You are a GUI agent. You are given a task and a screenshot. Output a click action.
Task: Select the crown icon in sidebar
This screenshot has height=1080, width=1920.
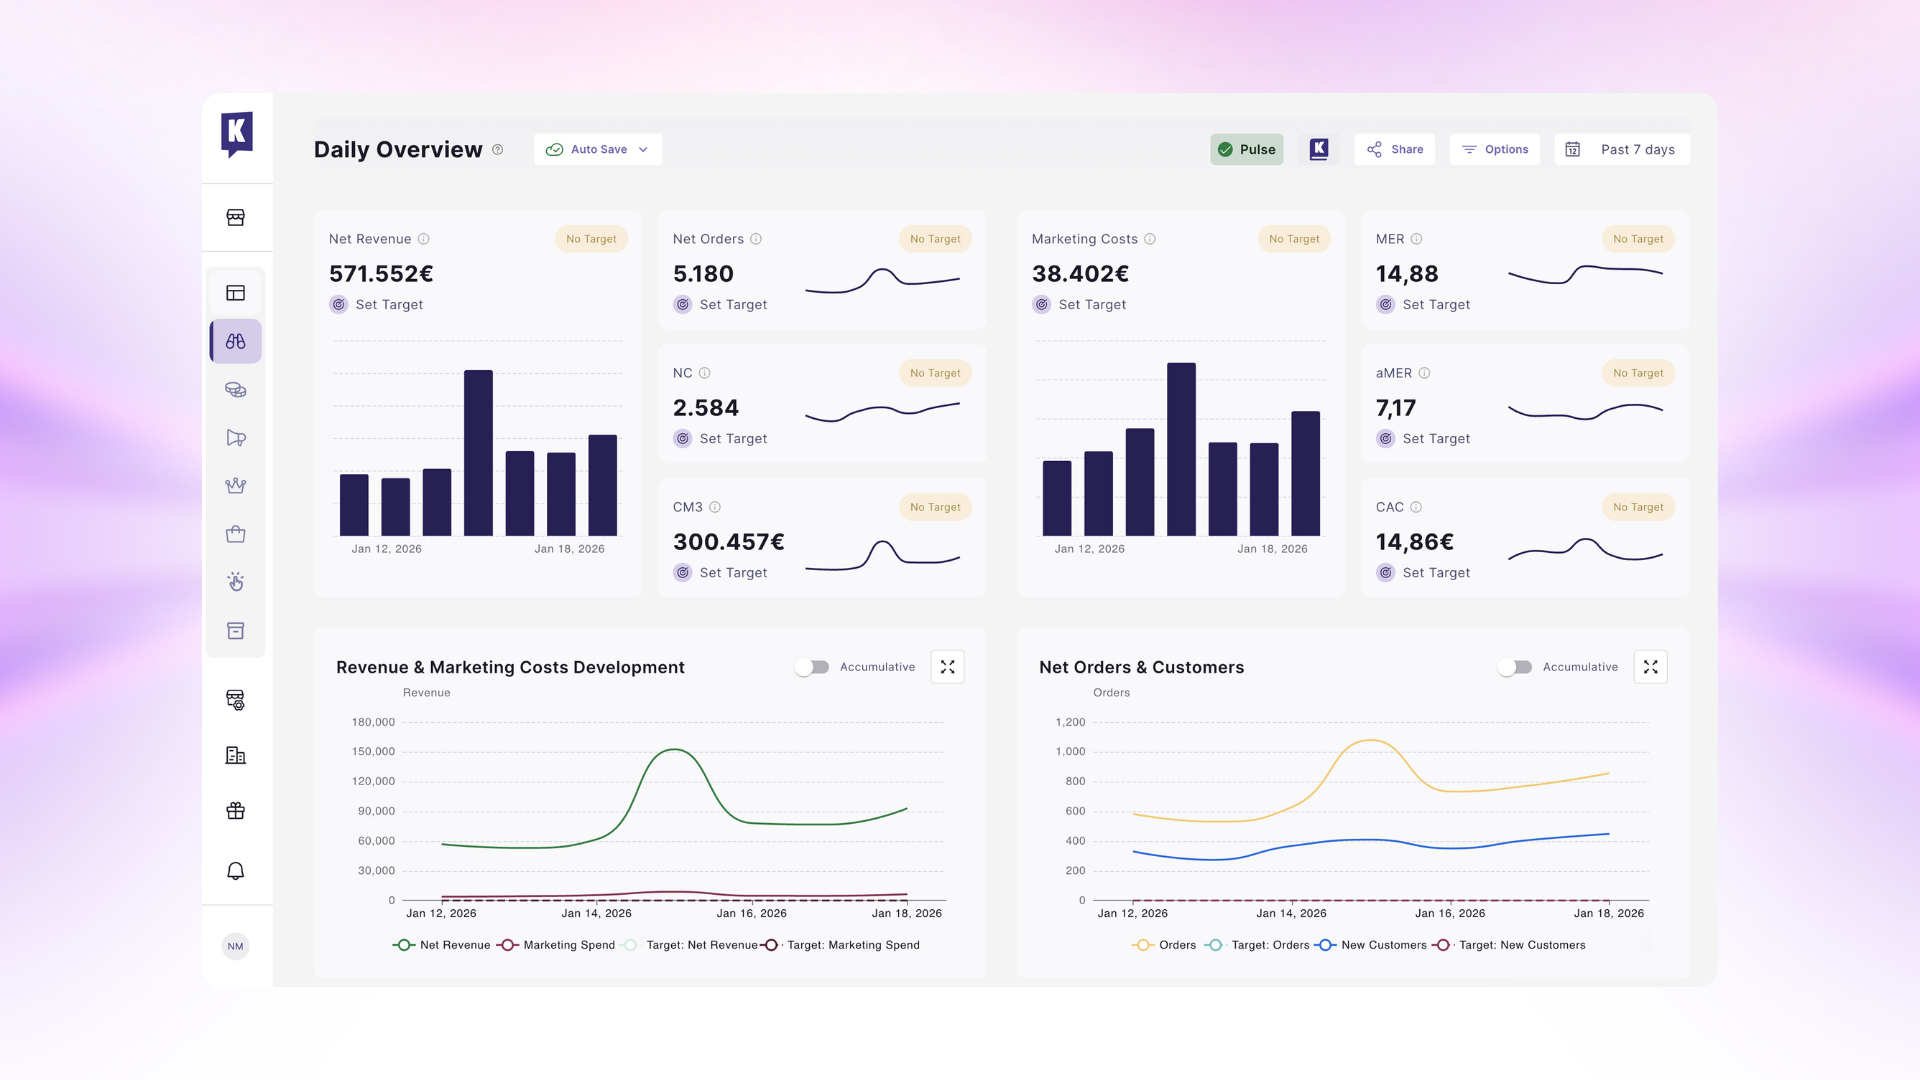(236, 486)
